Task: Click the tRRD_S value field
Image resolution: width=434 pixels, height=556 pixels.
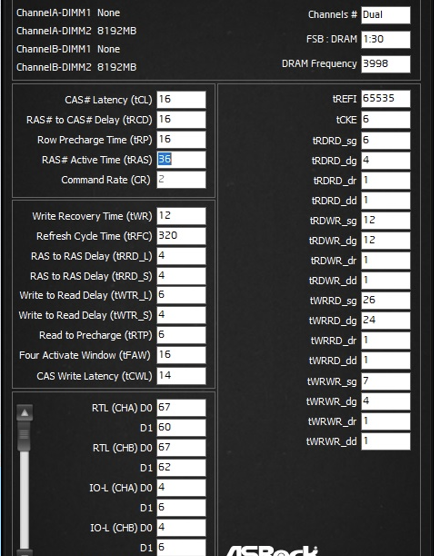Action: pyautogui.click(x=181, y=276)
